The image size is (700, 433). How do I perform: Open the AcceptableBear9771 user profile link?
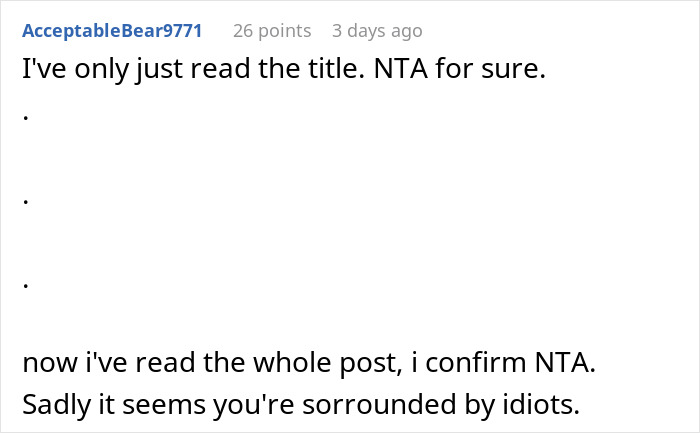[112, 31]
